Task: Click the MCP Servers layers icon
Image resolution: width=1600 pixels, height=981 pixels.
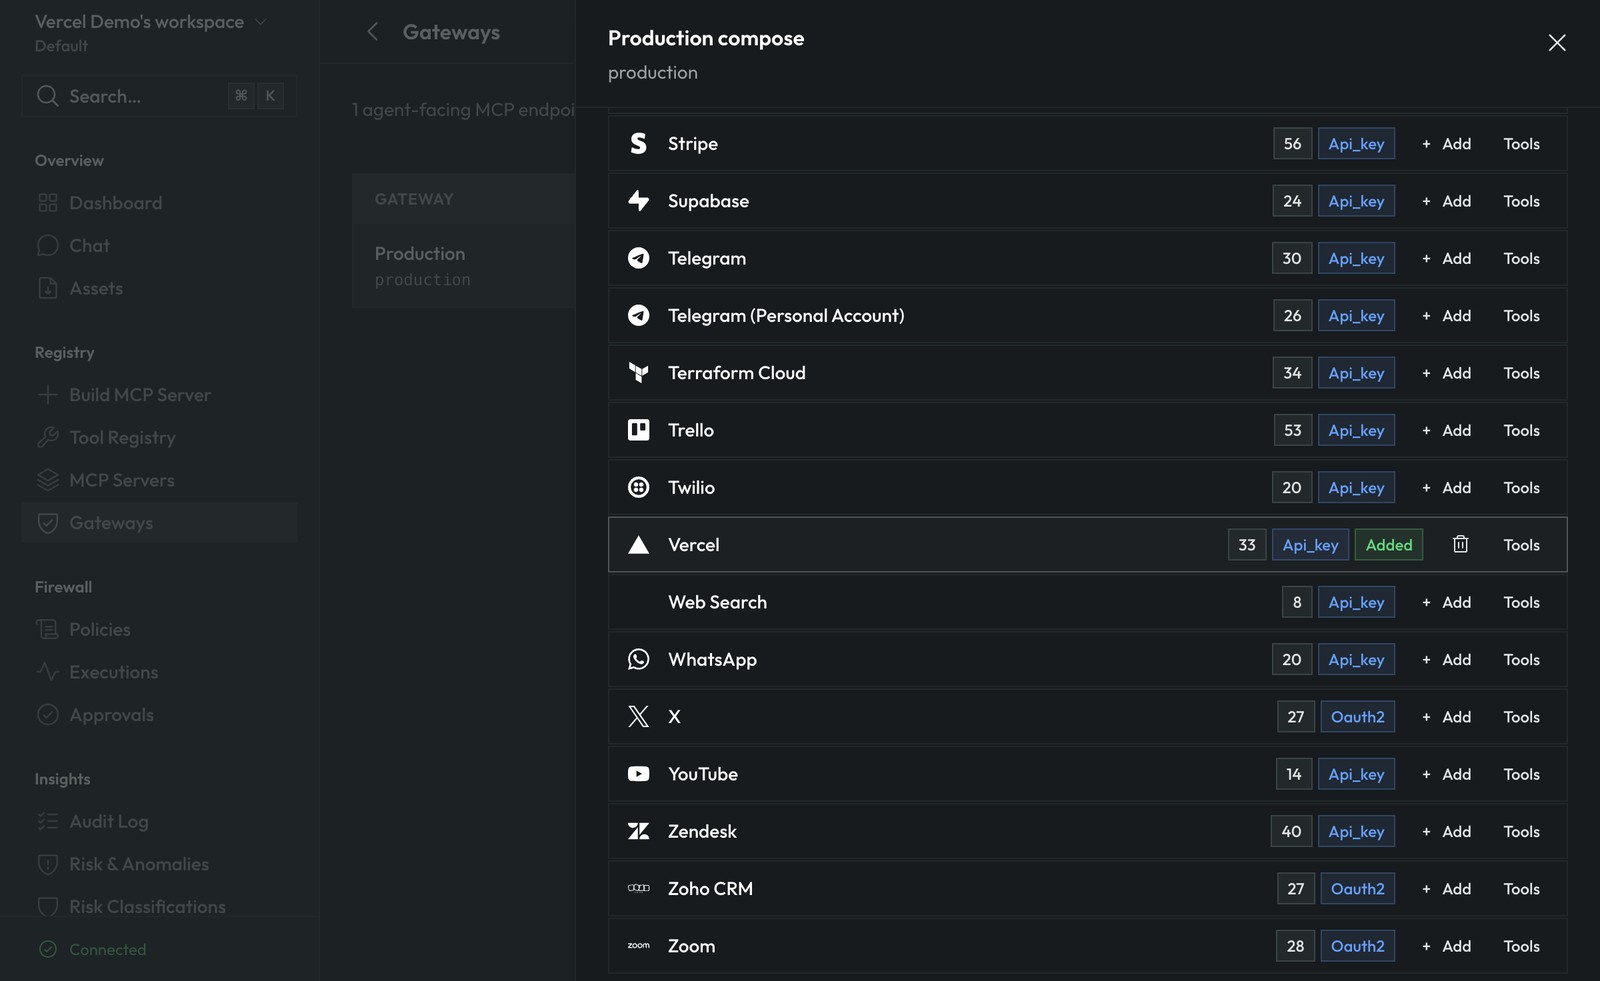Action: pos(47,480)
